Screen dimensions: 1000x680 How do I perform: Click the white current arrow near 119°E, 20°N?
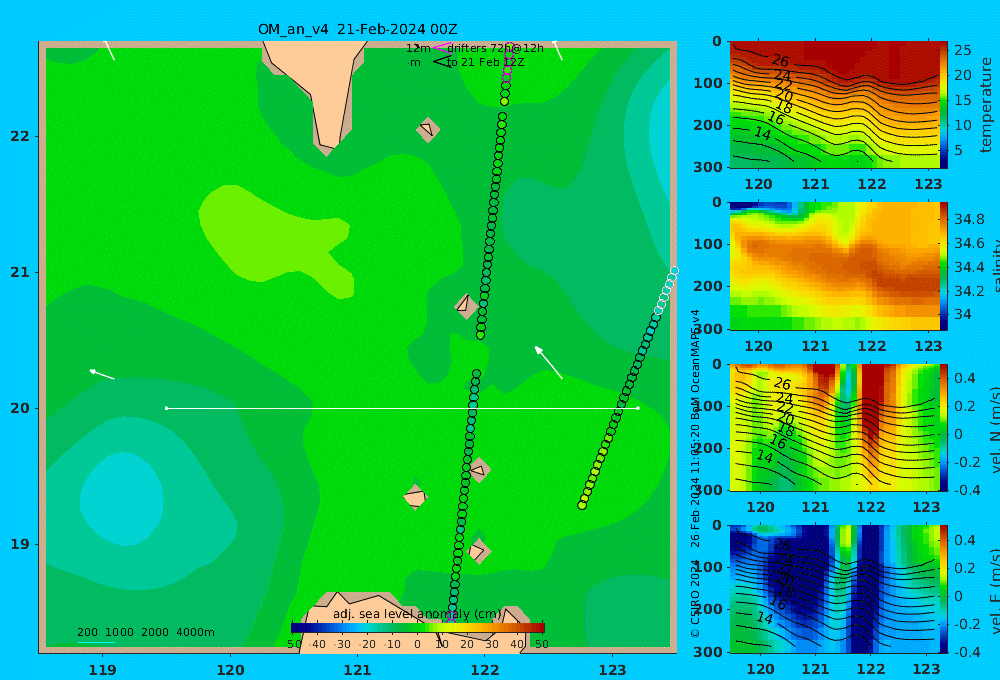[102, 374]
